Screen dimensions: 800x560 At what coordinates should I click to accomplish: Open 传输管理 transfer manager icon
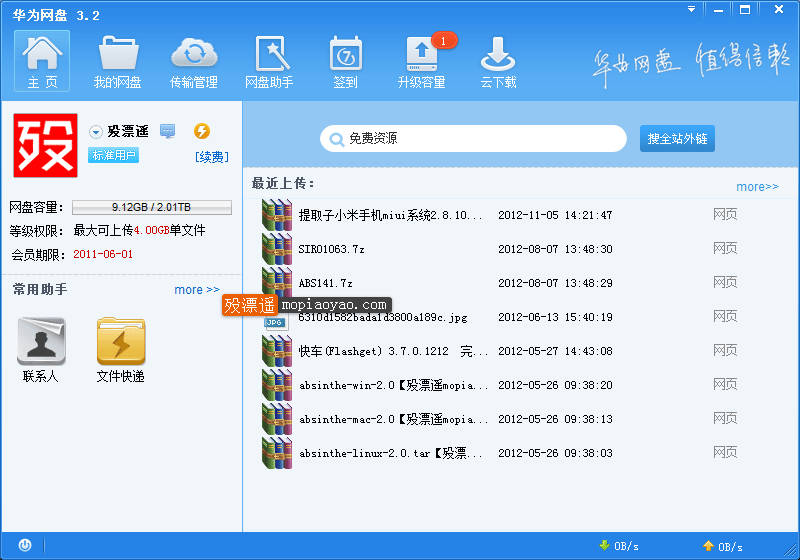tap(194, 61)
